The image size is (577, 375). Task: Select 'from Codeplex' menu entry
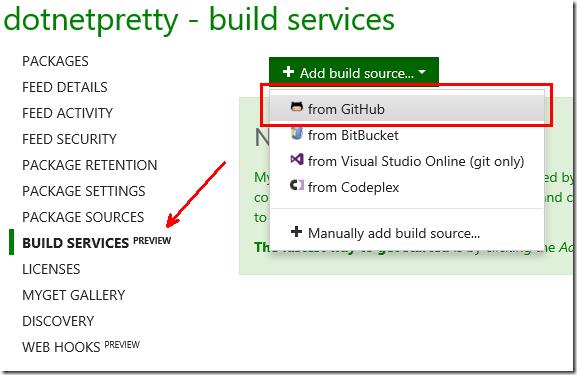click(x=407, y=187)
